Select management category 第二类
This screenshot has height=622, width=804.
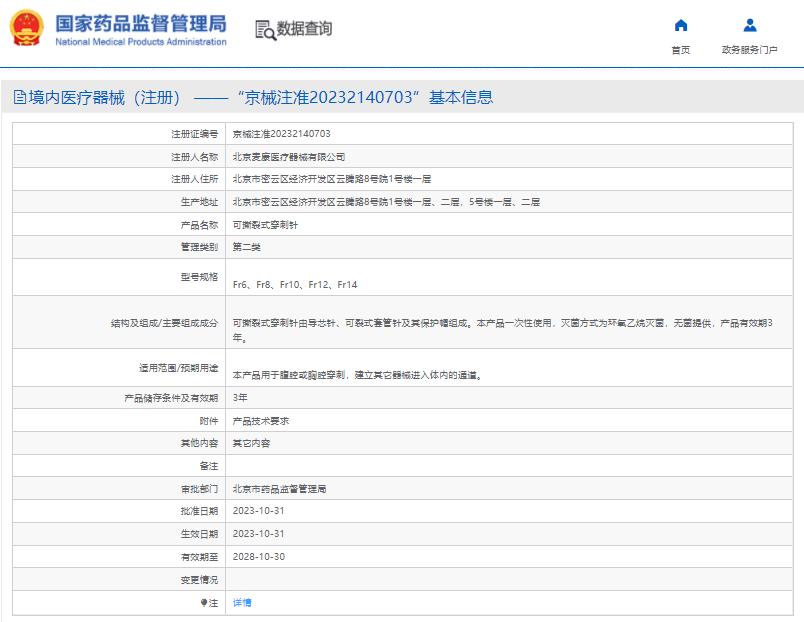[x=247, y=247]
